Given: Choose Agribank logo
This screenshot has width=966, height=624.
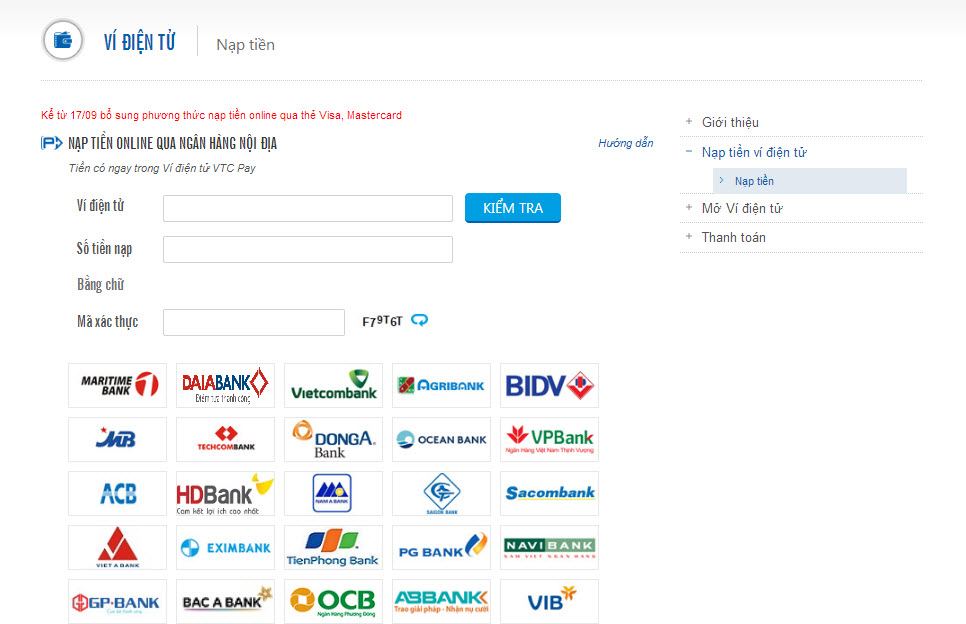Looking at the screenshot, I should [x=441, y=386].
